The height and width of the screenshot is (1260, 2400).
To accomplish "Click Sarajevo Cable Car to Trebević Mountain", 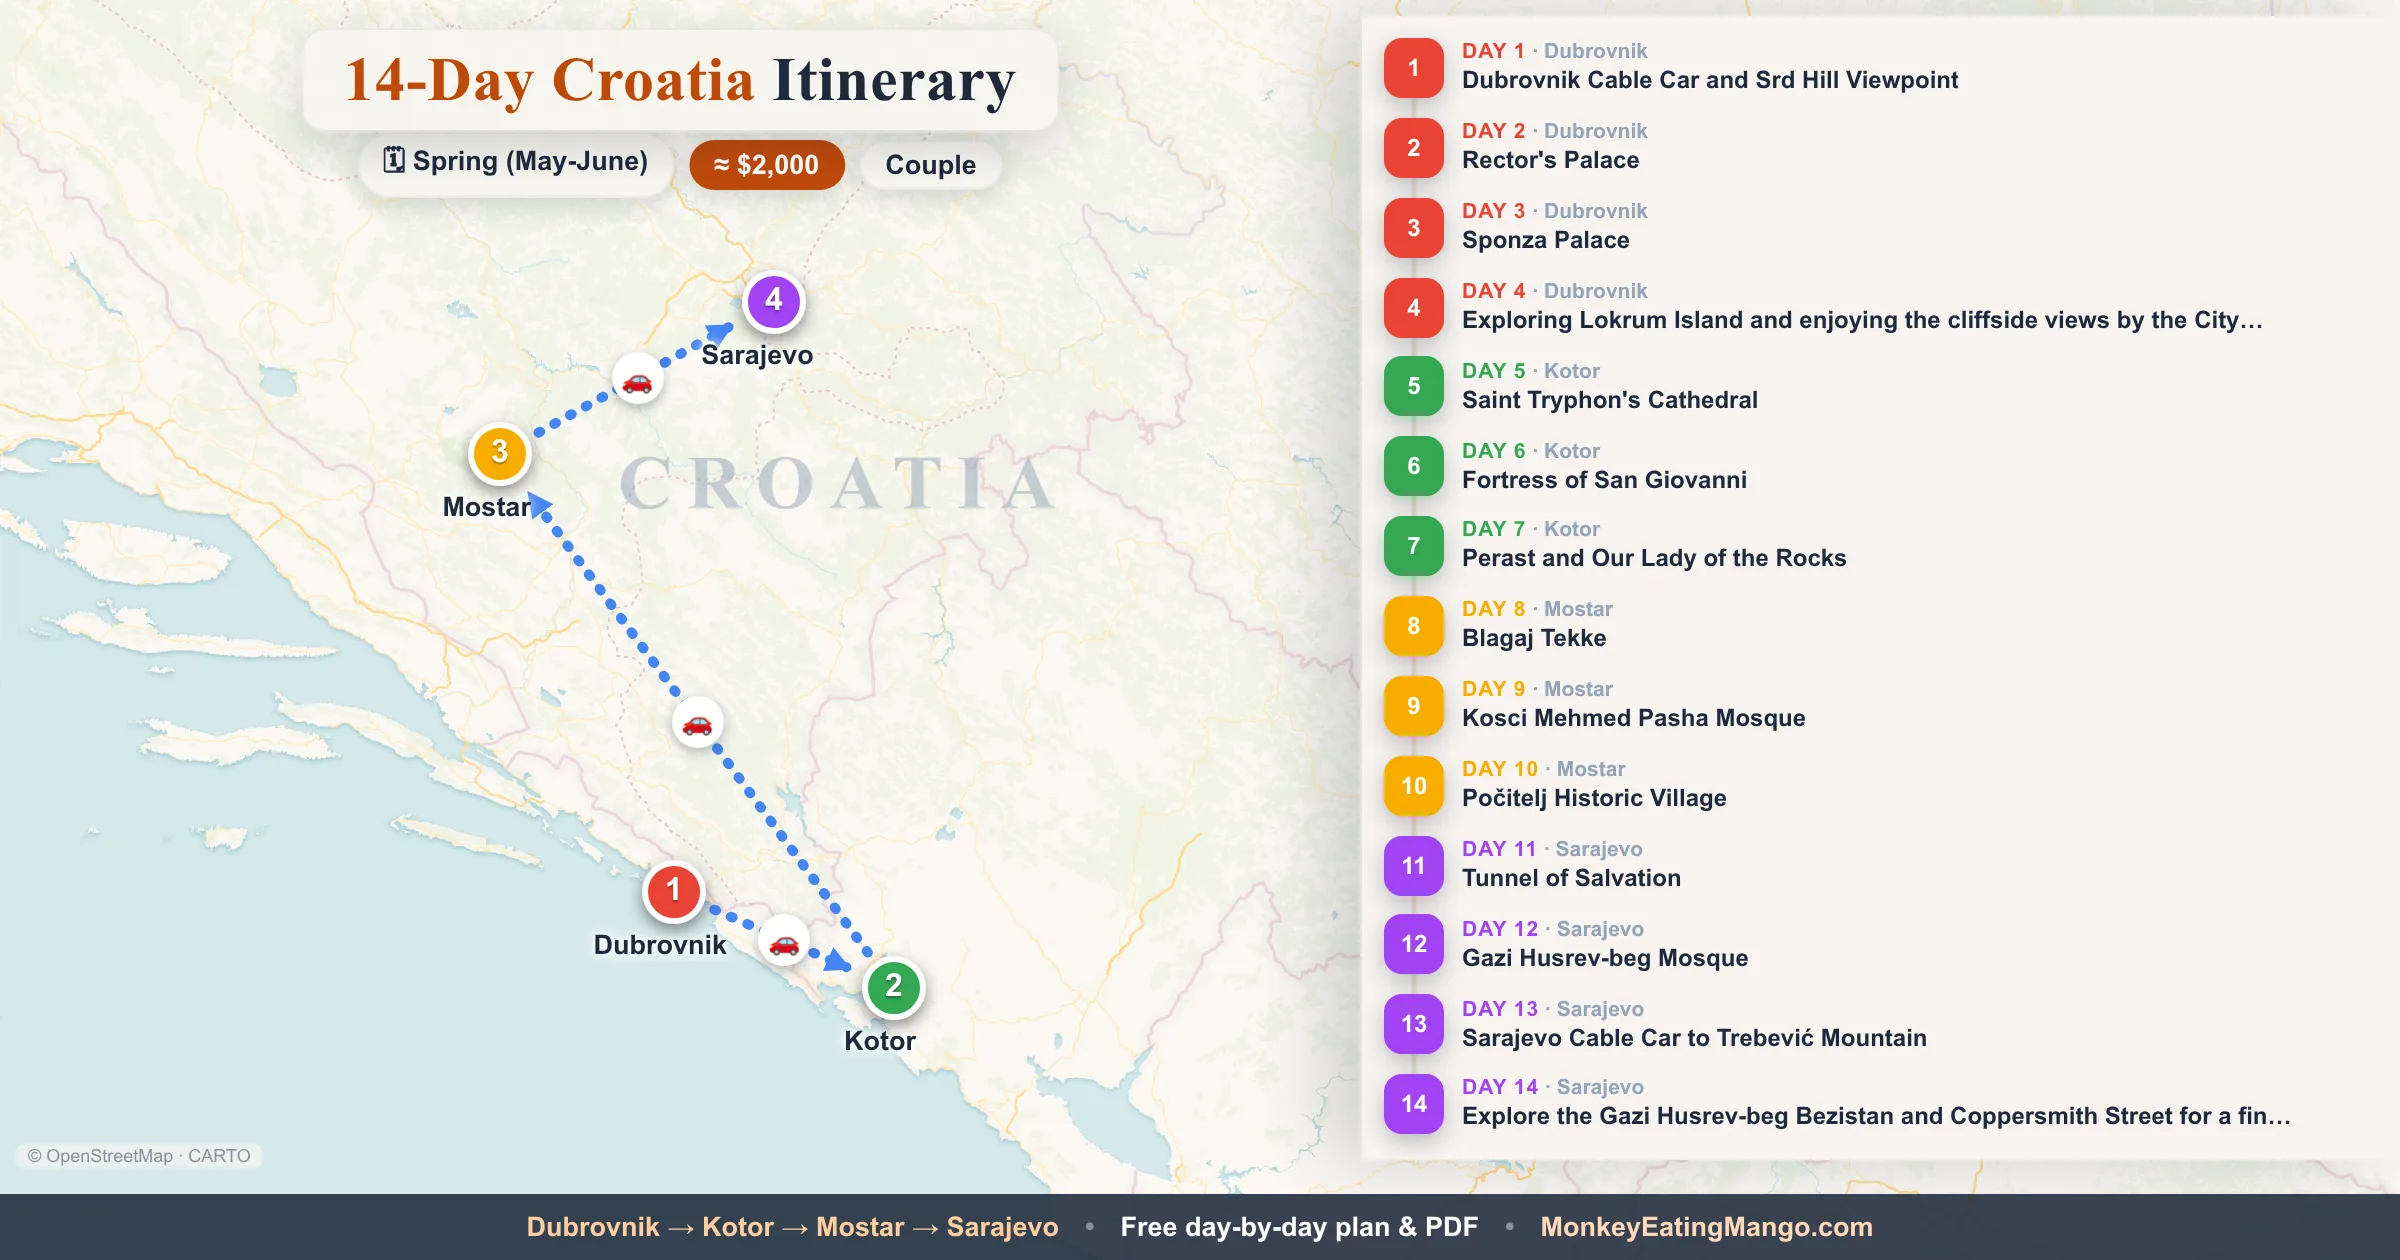I will pyautogui.click(x=1694, y=1038).
